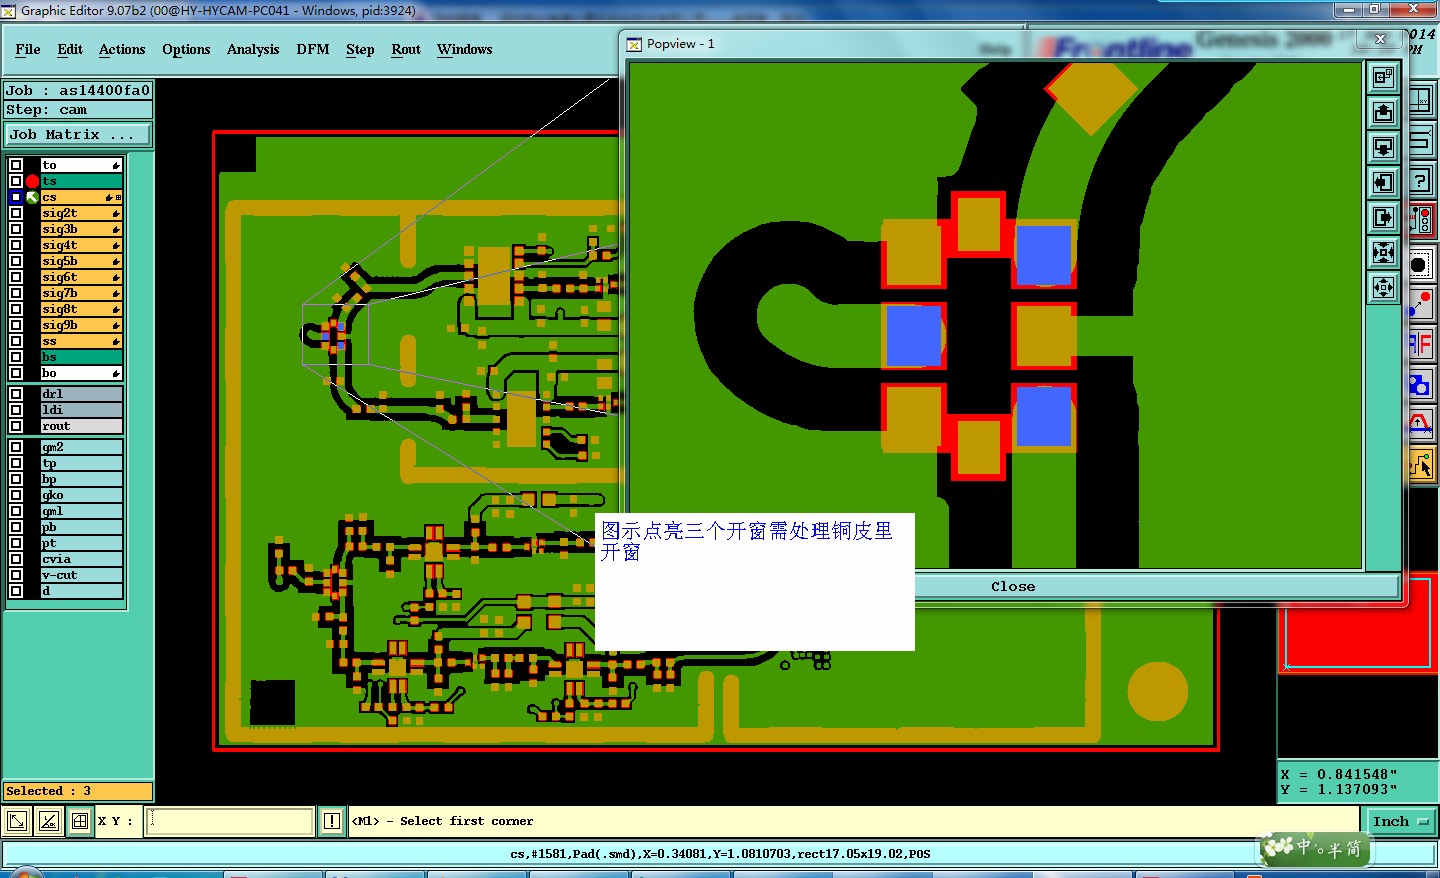
Task: Click the mirrored F icon in right toolbar
Action: tap(1421, 344)
